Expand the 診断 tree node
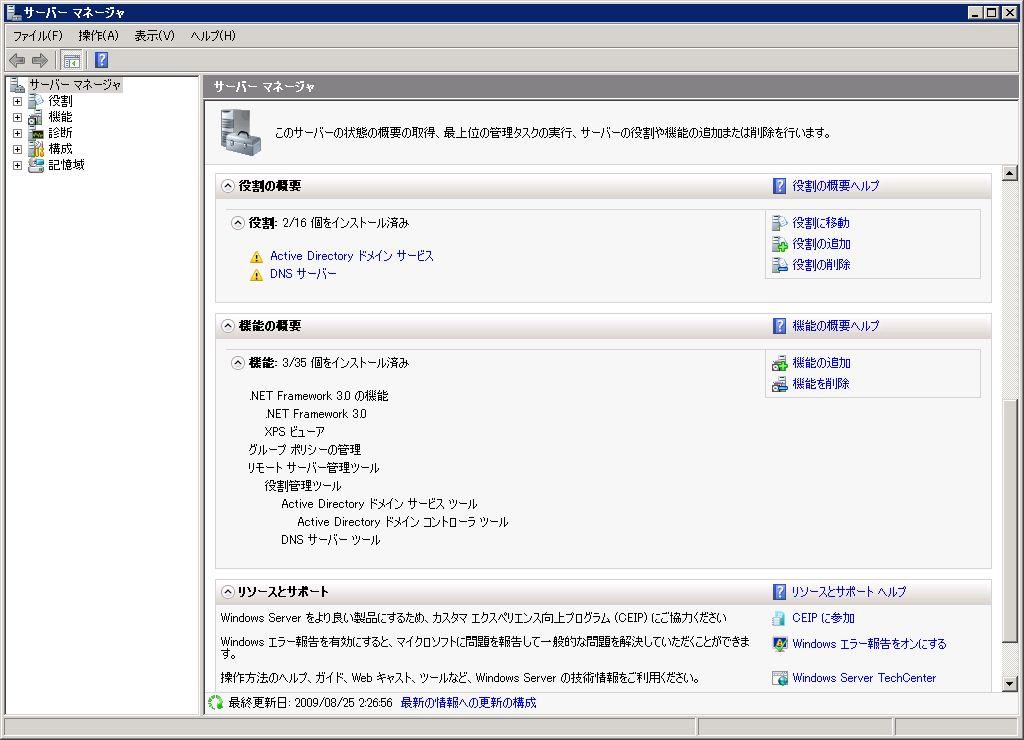Viewport: 1024px width, 740px height. 18,133
